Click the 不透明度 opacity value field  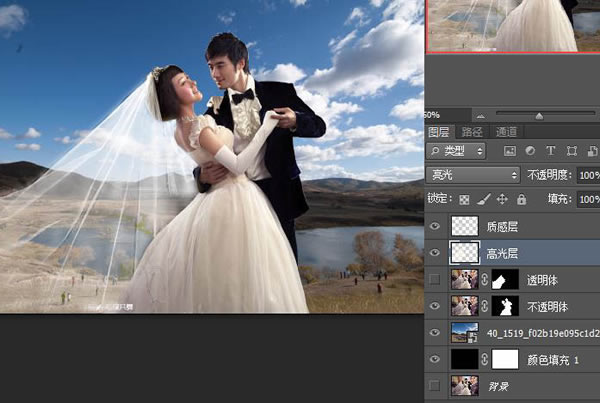[x=589, y=175]
